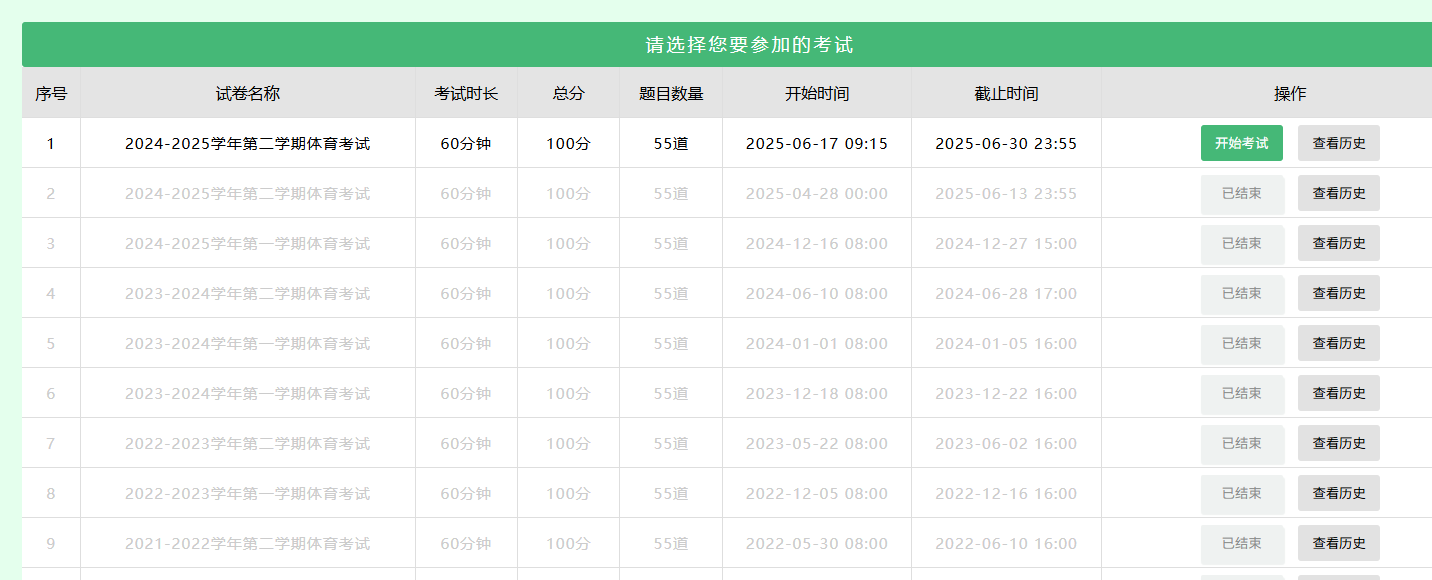The image size is (1432, 580).
Task: Click 已结束 for the exam ending 2022-06-10
Action: [x=1242, y=543]
